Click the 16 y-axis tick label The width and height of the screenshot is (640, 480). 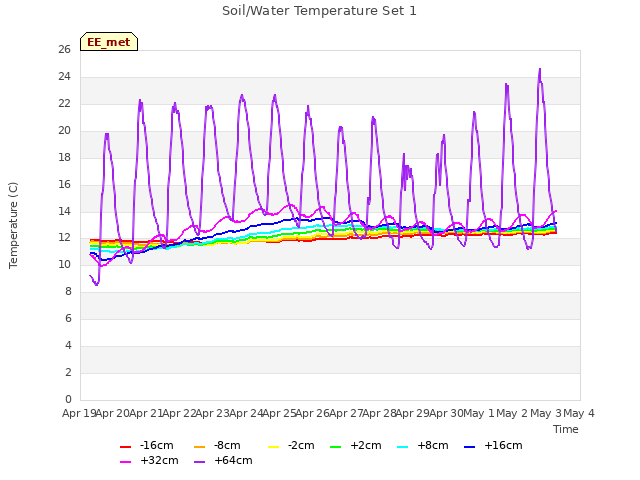[64, 184]
